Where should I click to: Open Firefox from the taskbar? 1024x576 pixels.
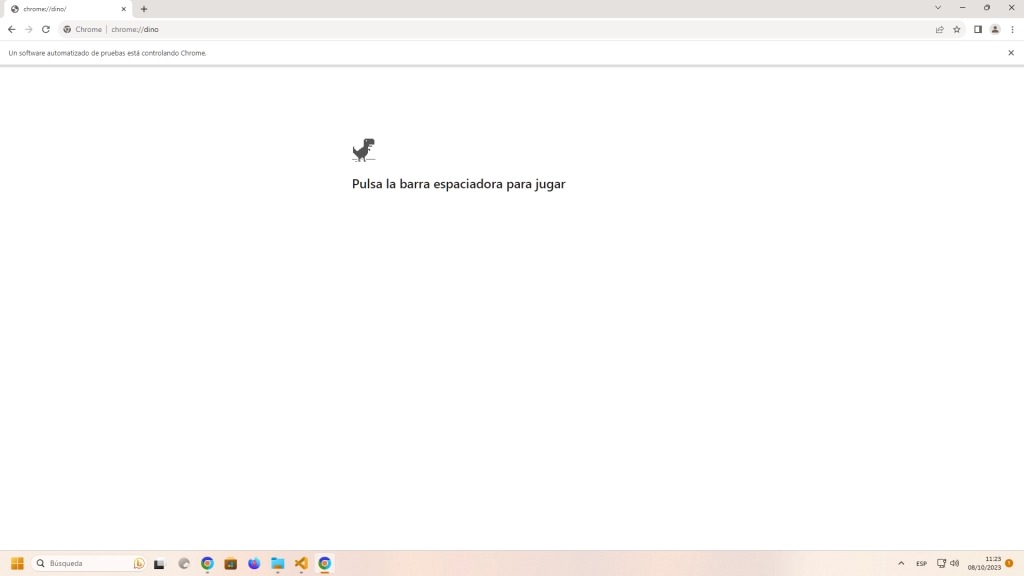point(254,563)
